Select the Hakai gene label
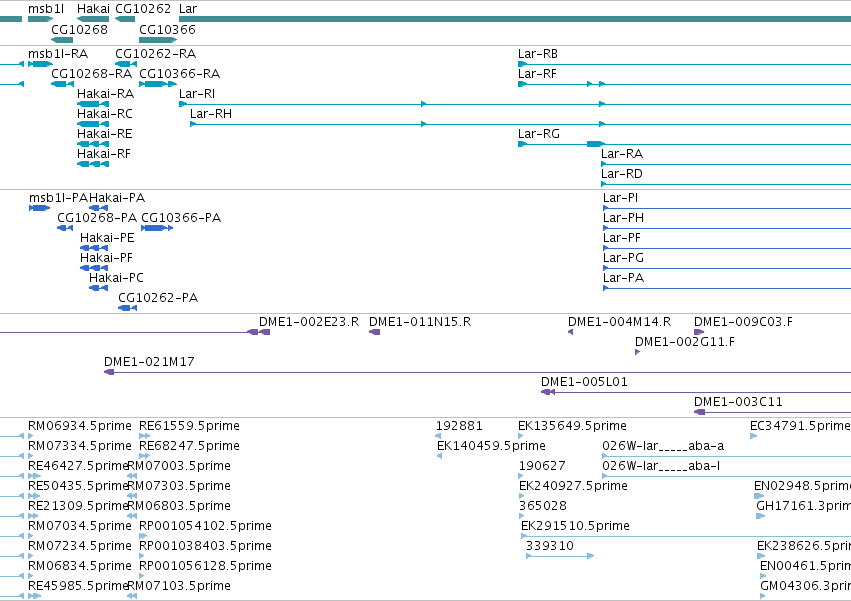851x601 pixels. coord(93,9)
